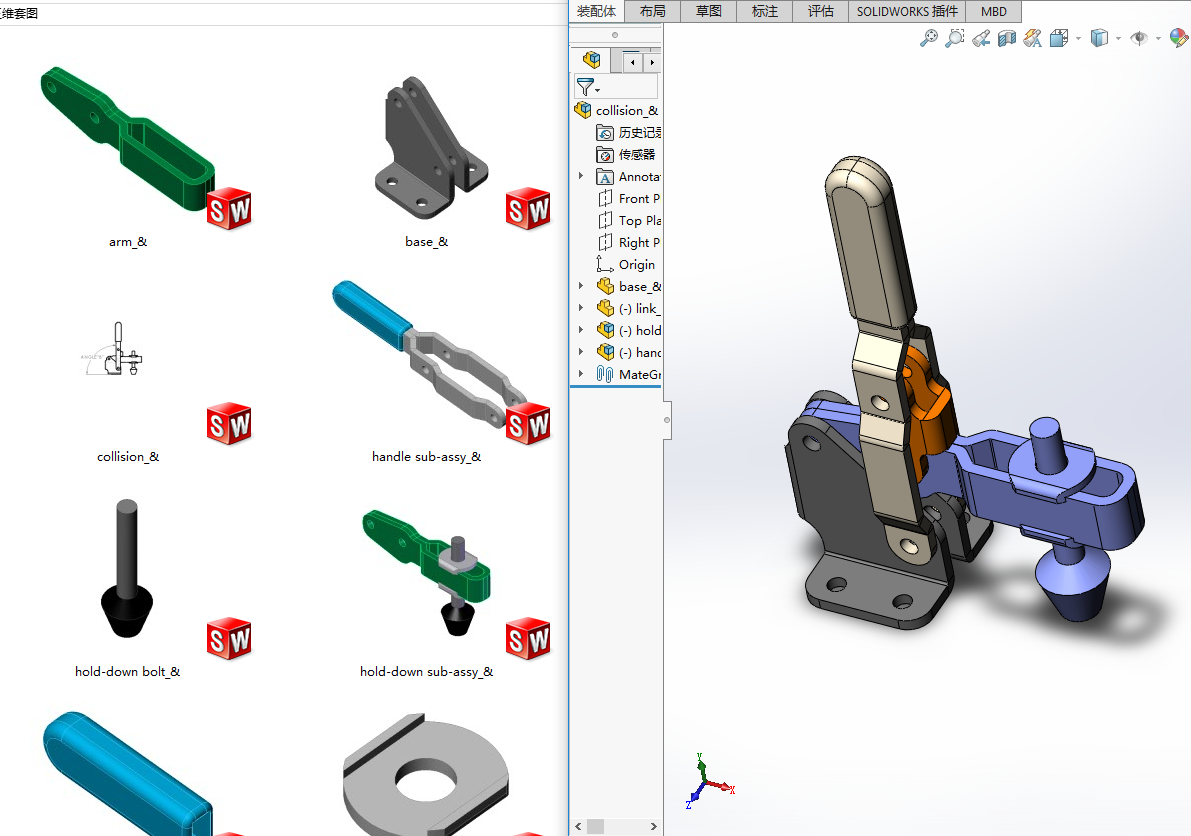Click the Zoom to Fit magnifier icon
This screenshot has height=836, width=1191.
click(x=928, y=38)
